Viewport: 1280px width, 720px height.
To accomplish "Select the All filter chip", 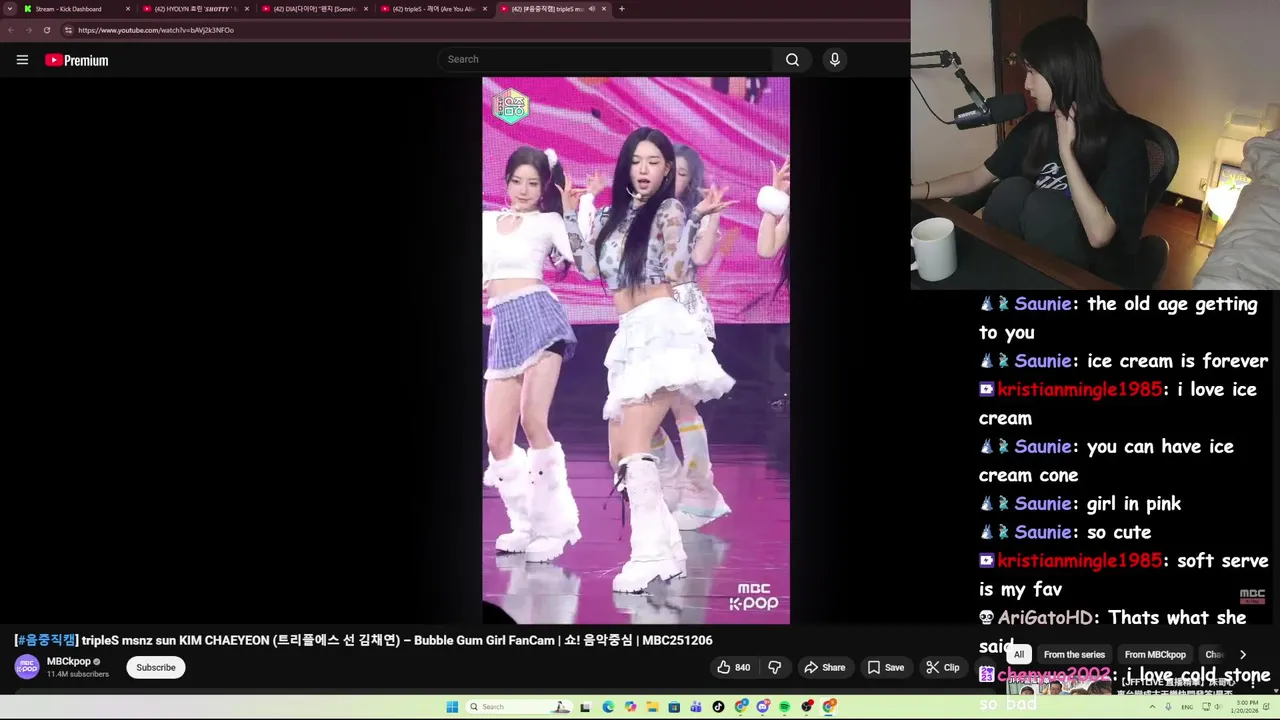I will click(1019, 655).
